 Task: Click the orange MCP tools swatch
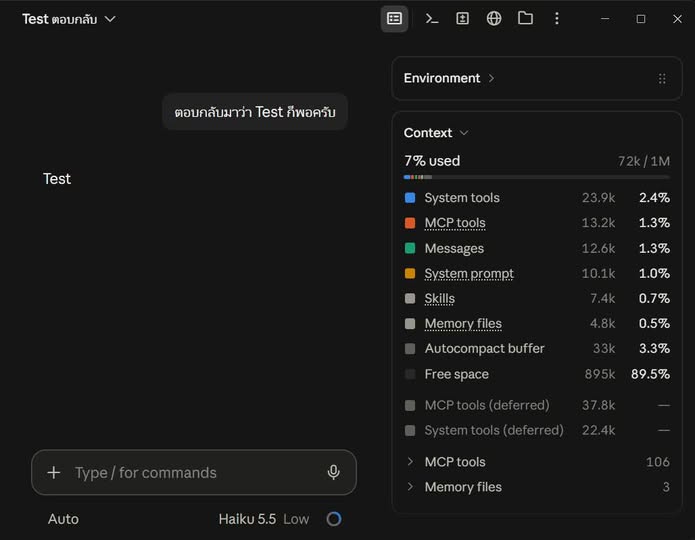click(x=410, y=223)
